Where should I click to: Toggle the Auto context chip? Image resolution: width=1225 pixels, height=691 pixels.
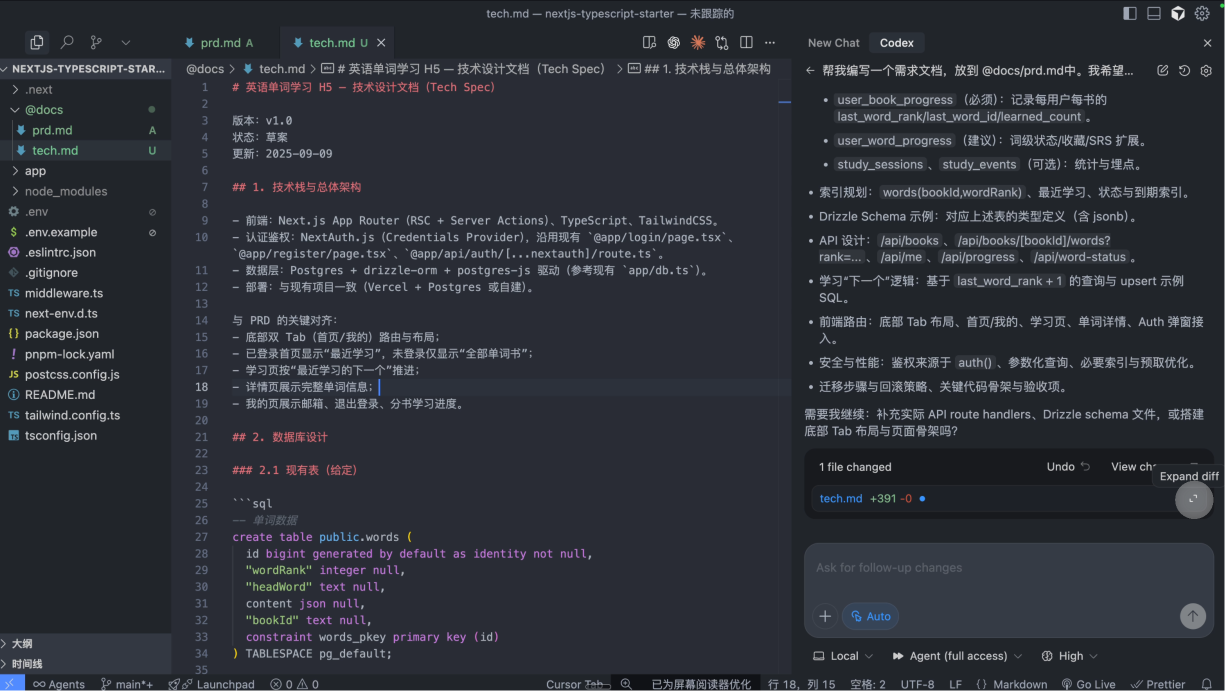coord(870,616)
